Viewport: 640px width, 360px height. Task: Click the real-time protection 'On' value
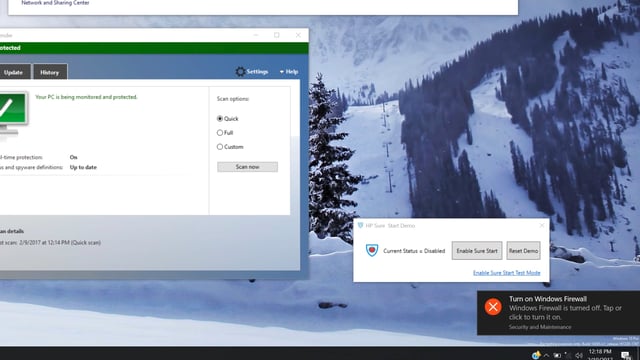point(73,157)
